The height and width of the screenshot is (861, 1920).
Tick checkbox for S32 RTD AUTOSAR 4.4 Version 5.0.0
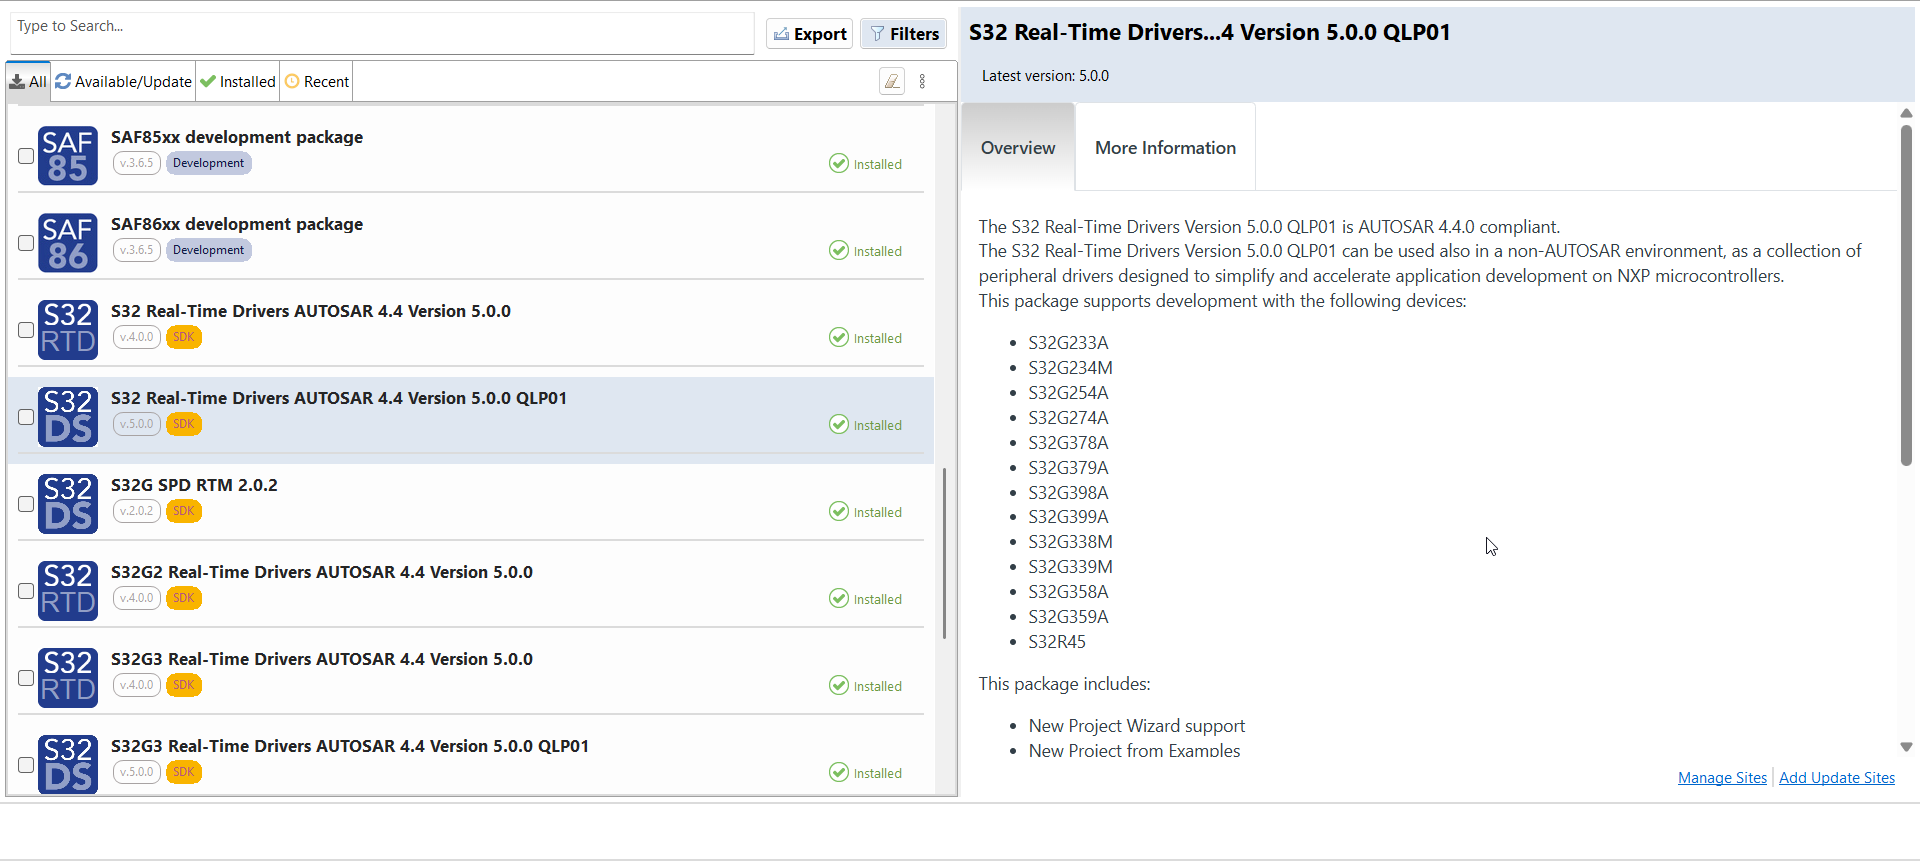pos(26,330)
